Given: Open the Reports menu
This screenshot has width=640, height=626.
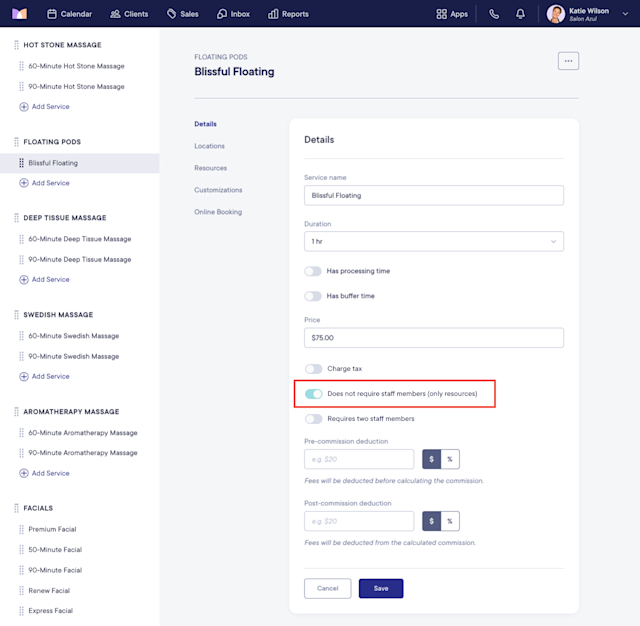Looking at the screenshot, I should point(288,14).
